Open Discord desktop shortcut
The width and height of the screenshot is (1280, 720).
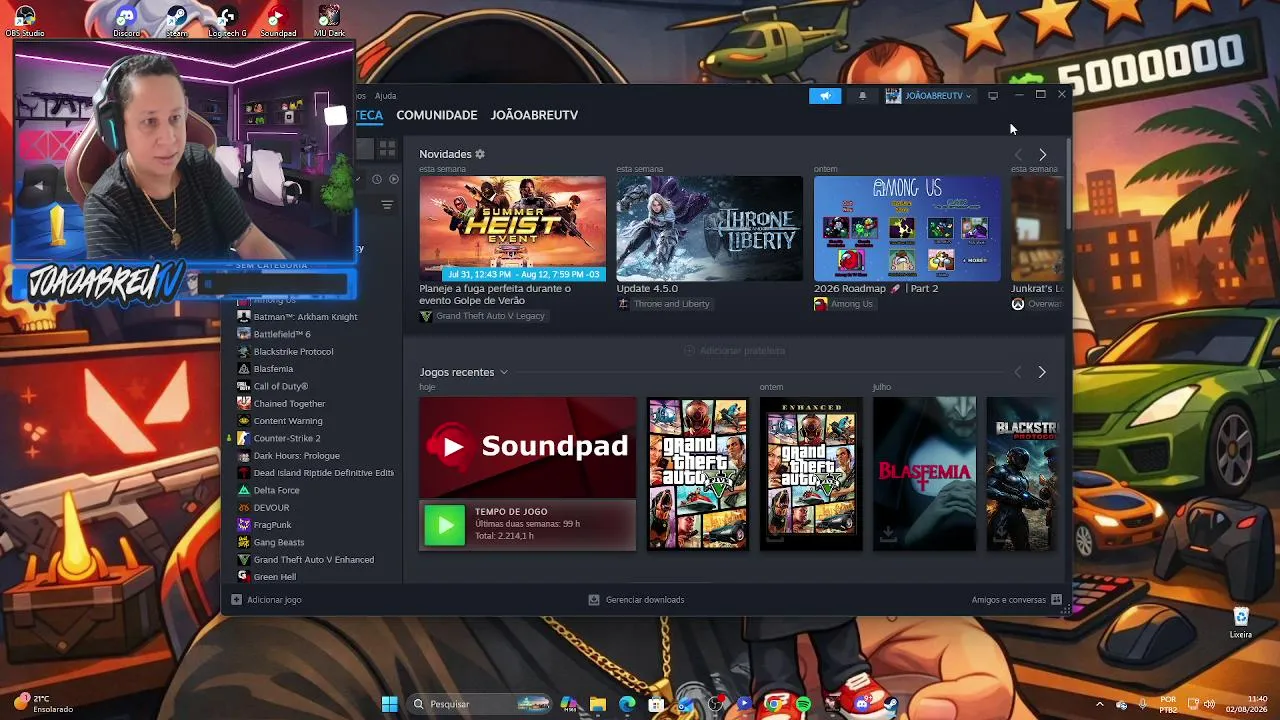[x=126, y=21]
